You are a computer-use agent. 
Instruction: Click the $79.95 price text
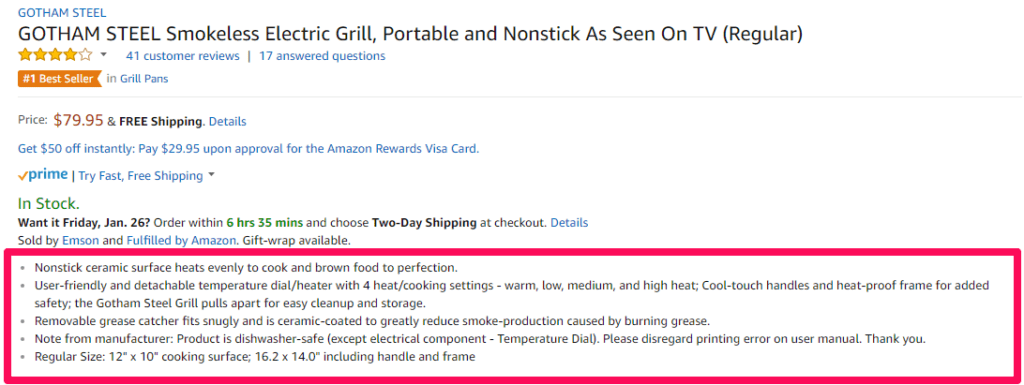pos(78,121)
